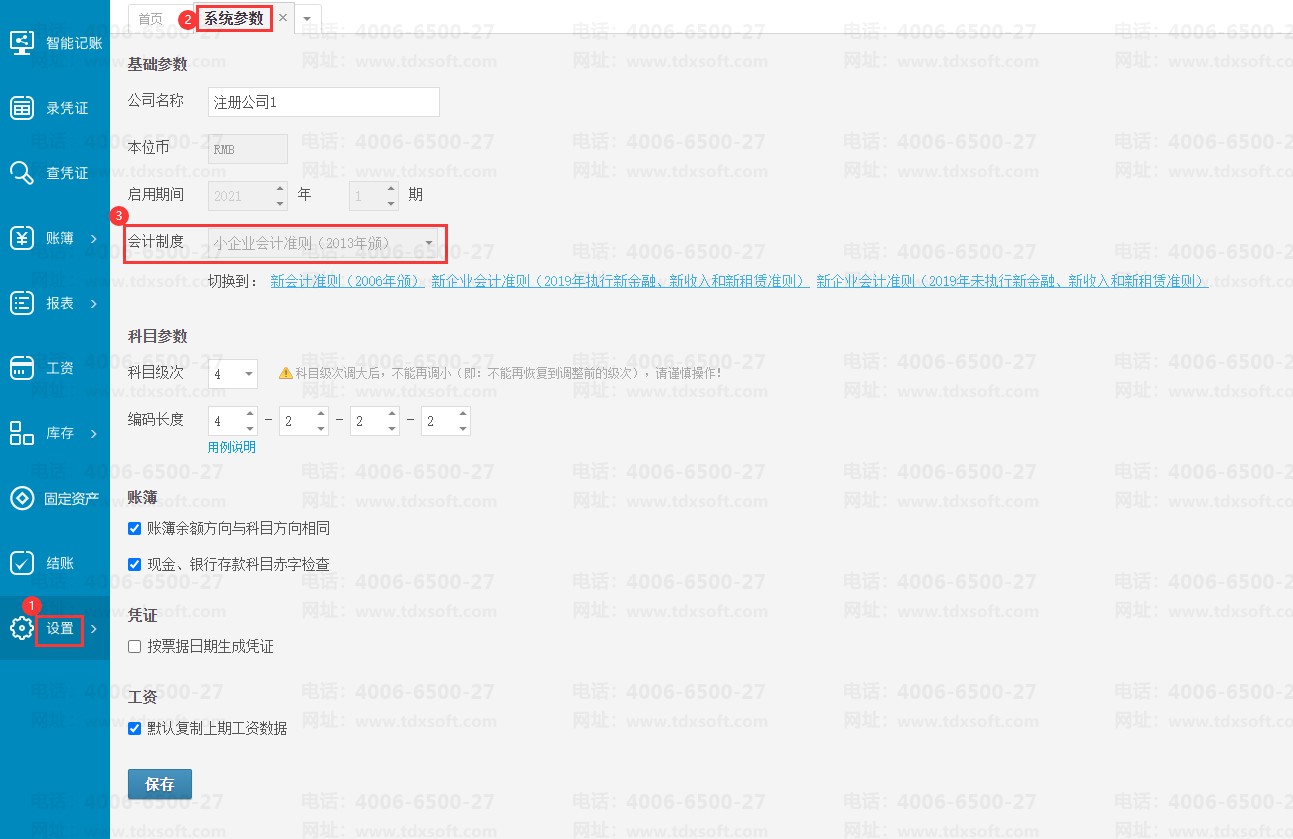Viewport: 1293px width, 839px height.
Task: Click the 查凭证 magnifier icon
Action: (22, 173)
